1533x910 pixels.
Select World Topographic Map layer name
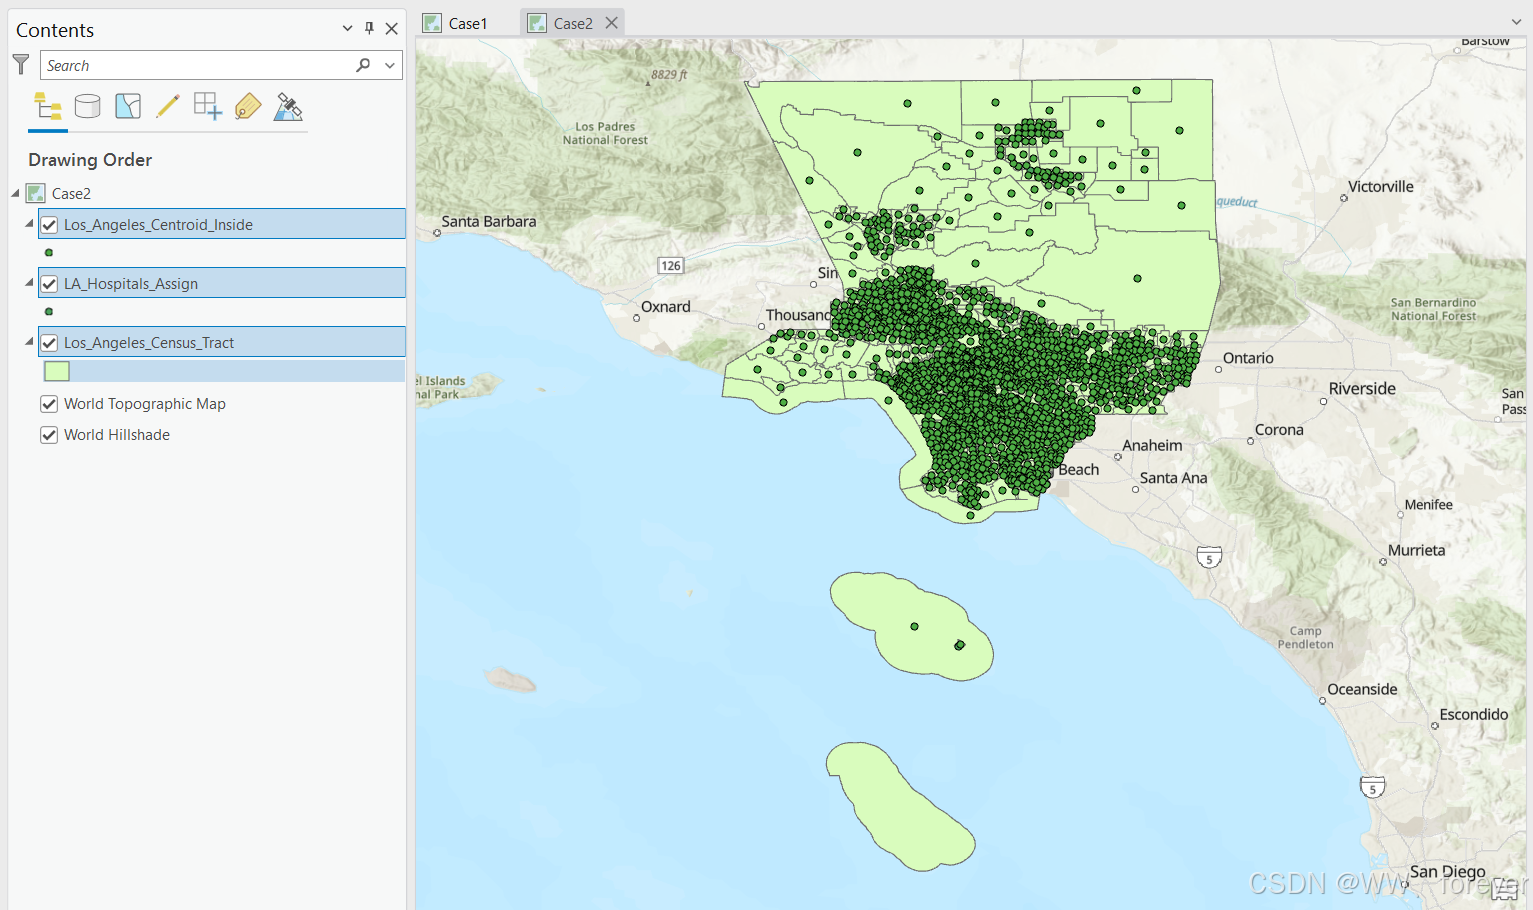pos(145,404)
